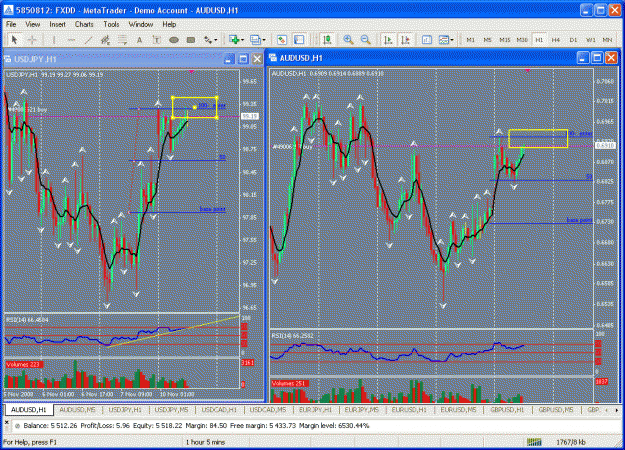Image resolution: width=625 pixels, height=450 pixels.
Task: Switch to USDJPY,M5 chart tab
Action: (x=171, y=410)
